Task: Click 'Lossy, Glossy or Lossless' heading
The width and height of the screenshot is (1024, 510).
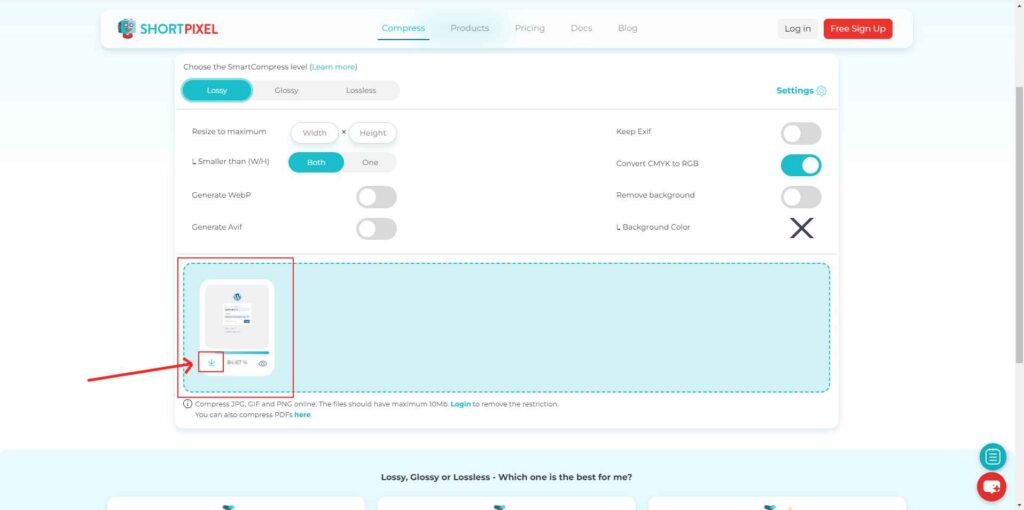Action: [506, 477]
